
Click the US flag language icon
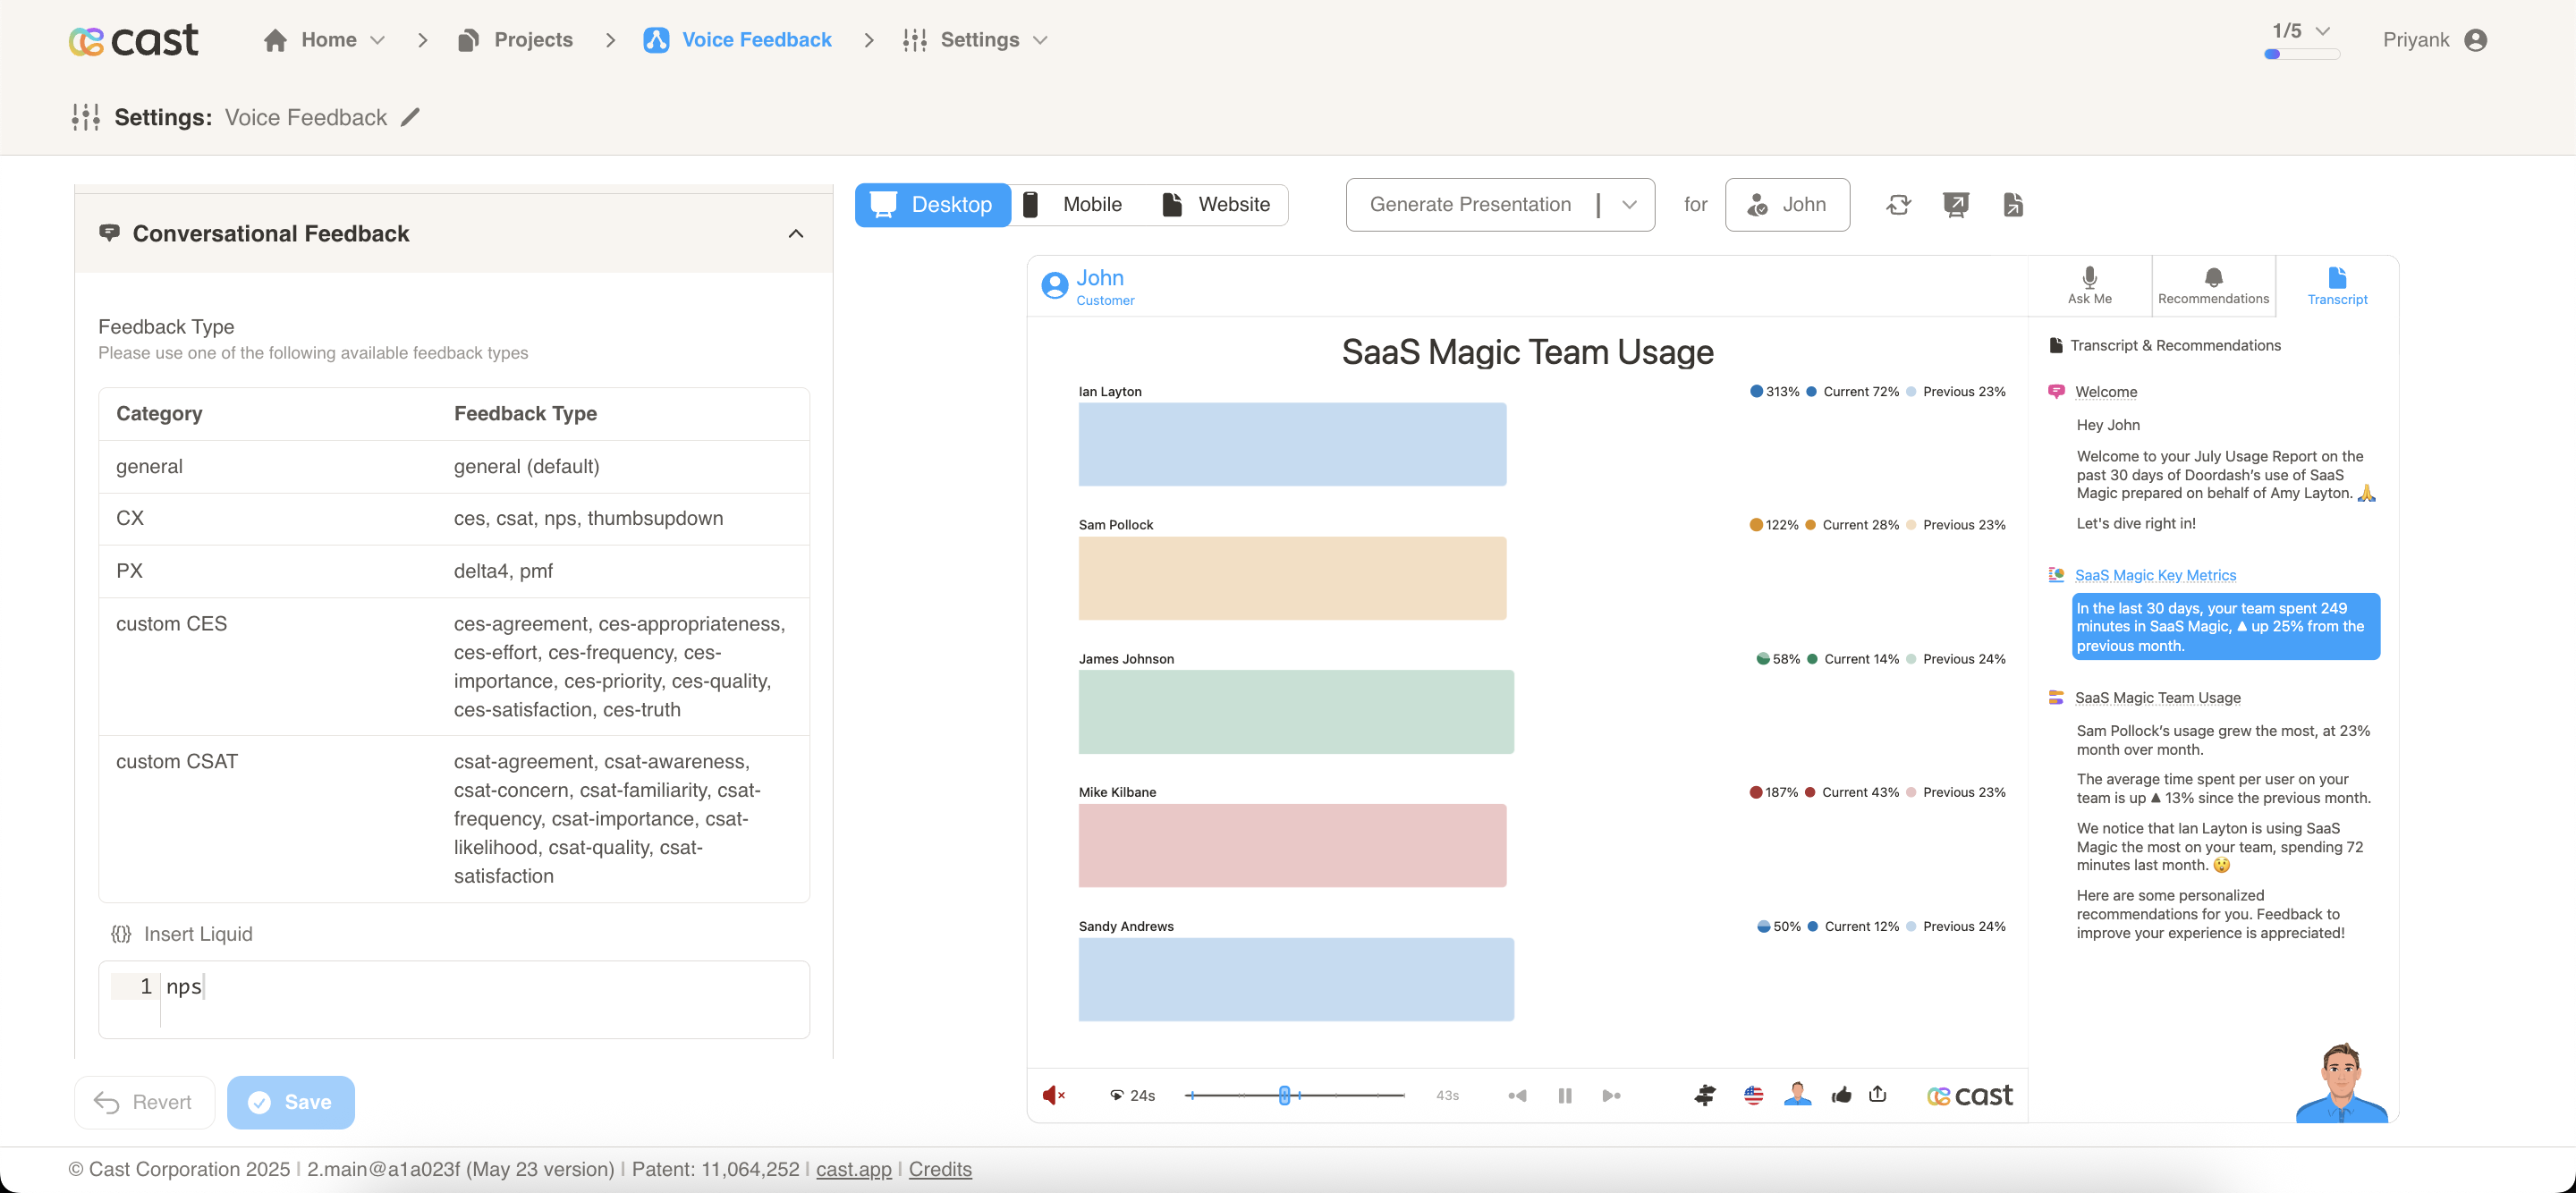1753,1095
